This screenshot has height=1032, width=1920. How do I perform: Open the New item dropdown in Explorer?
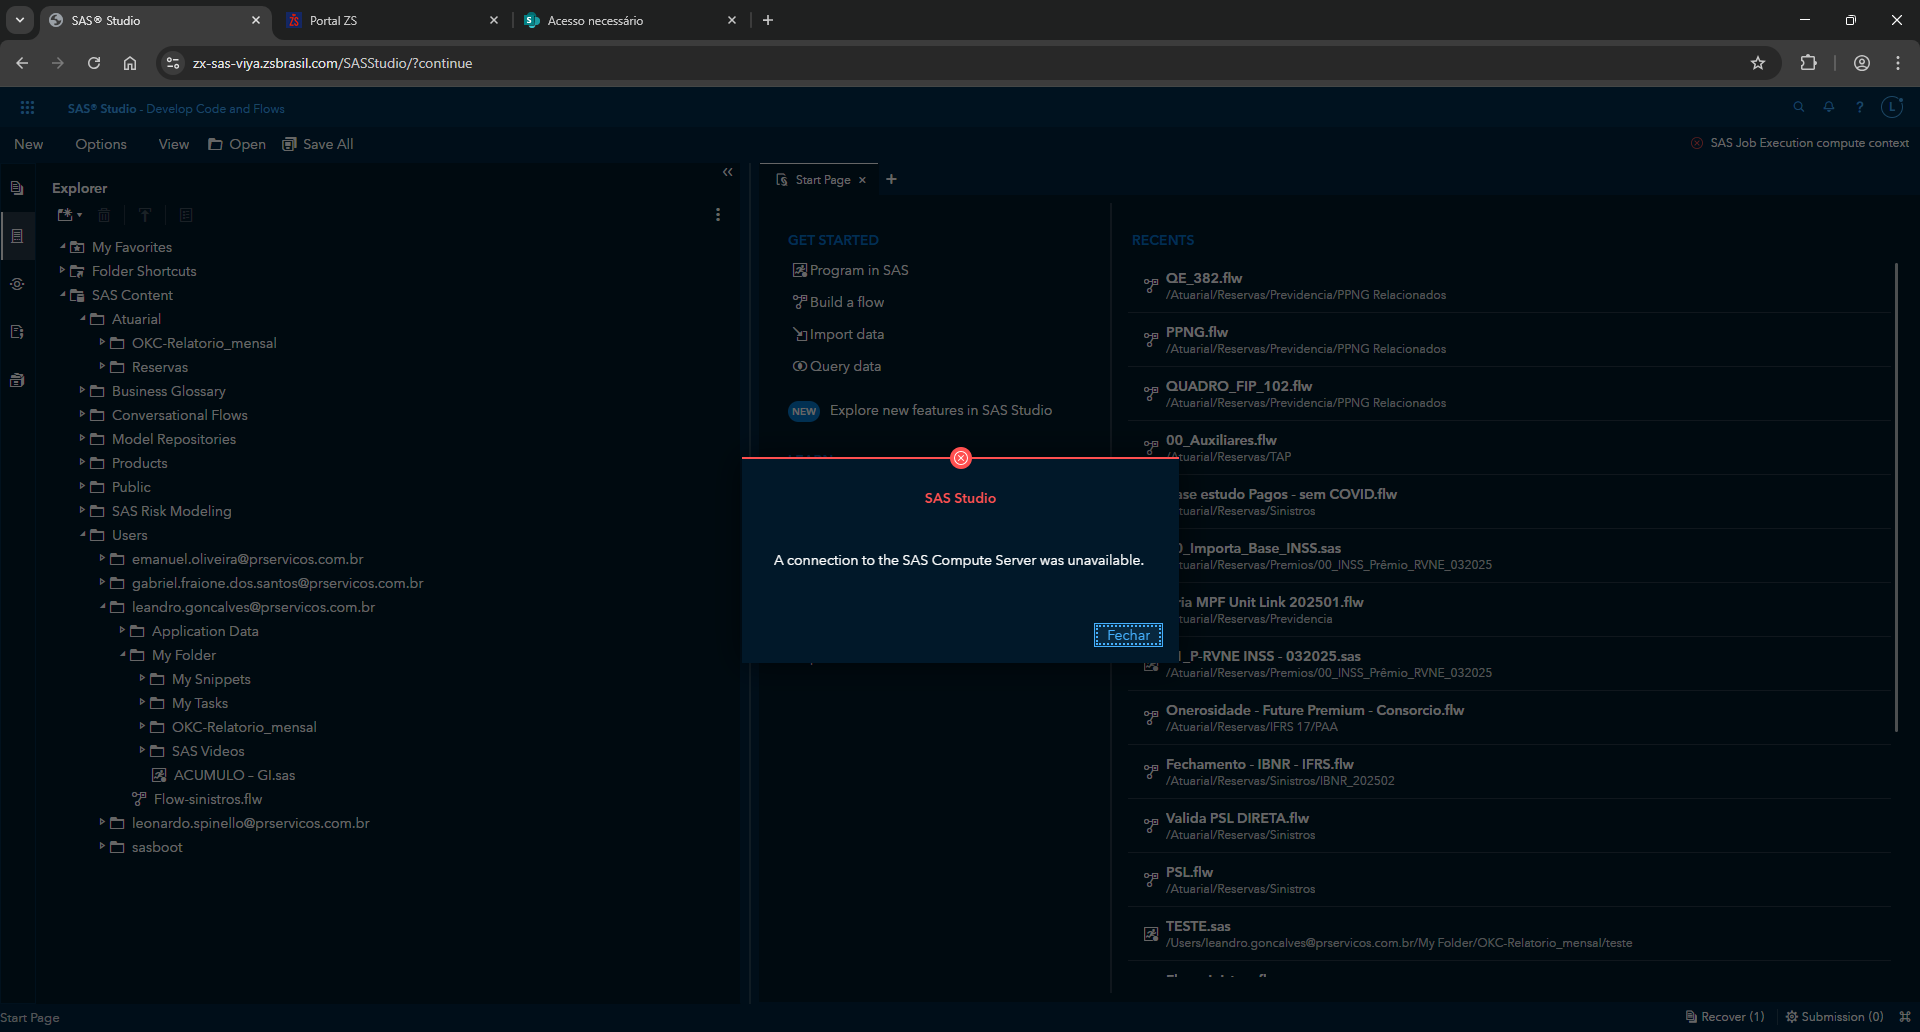pyautogui.click(x=68, y=215)
